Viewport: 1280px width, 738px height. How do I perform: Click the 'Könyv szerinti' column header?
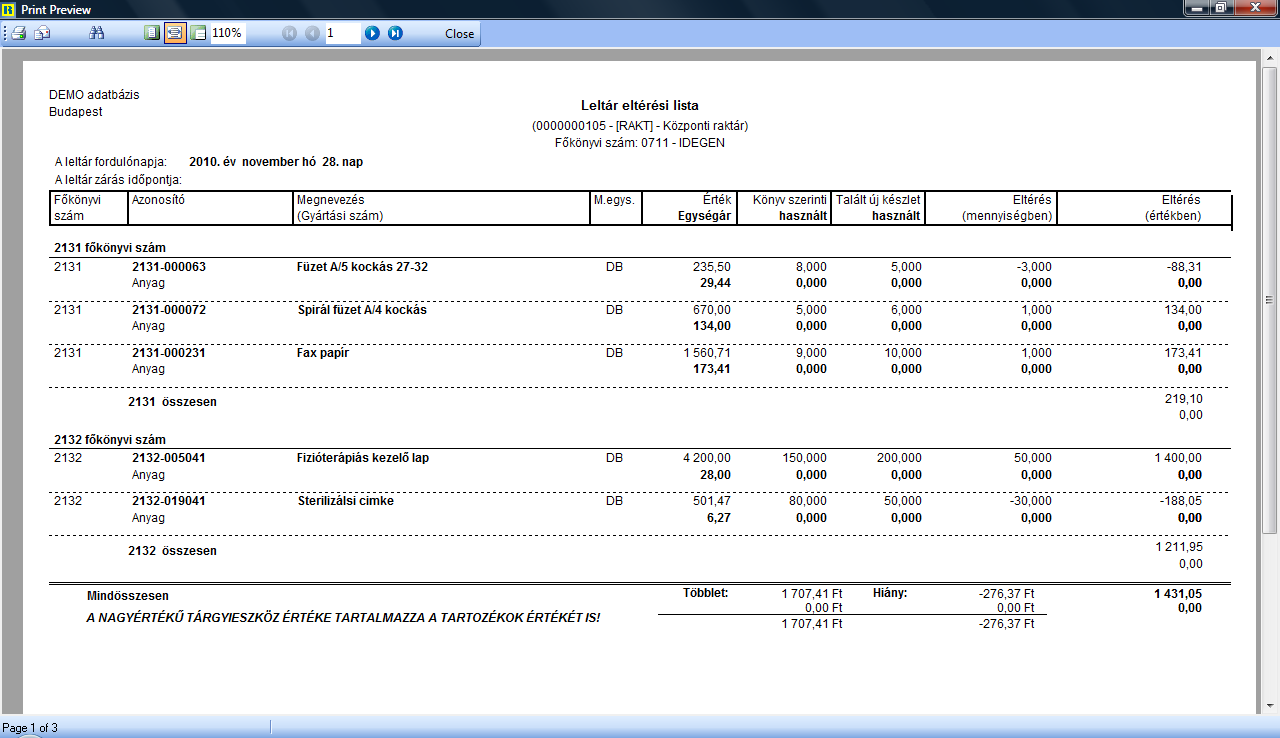tap(789, 200)
